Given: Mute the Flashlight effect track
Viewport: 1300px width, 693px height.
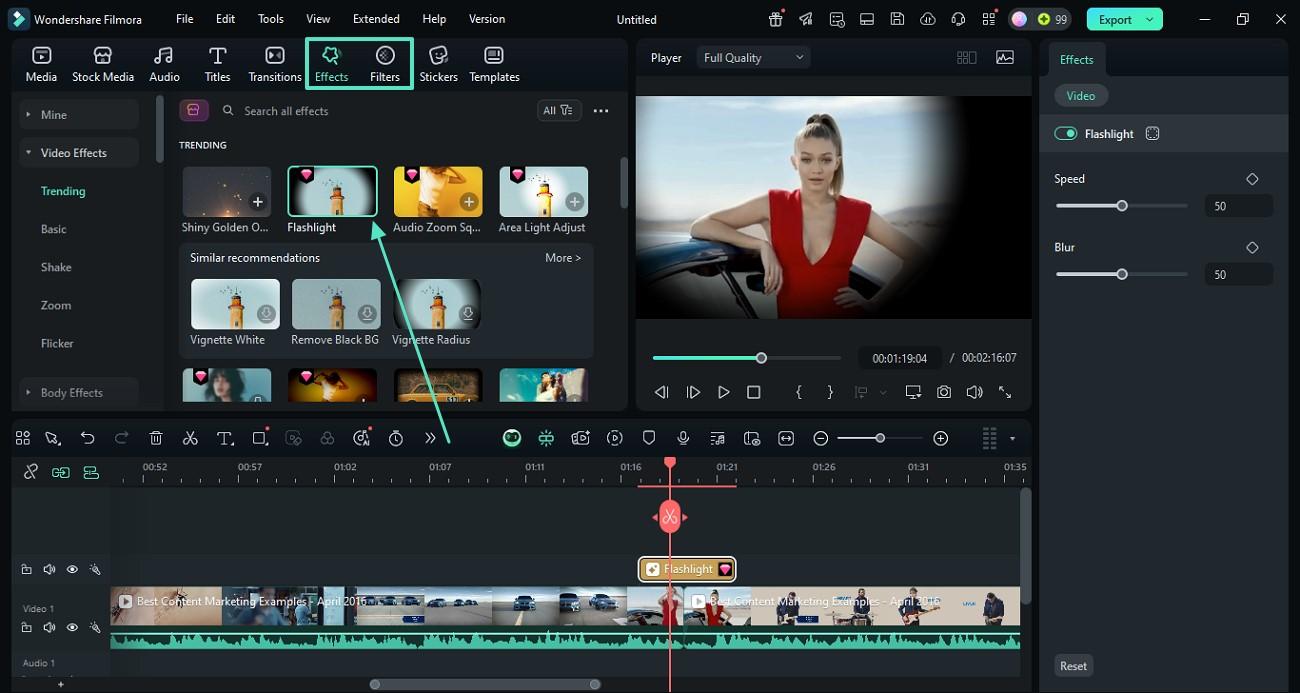Looking at the screenshot, I should 49,570.
